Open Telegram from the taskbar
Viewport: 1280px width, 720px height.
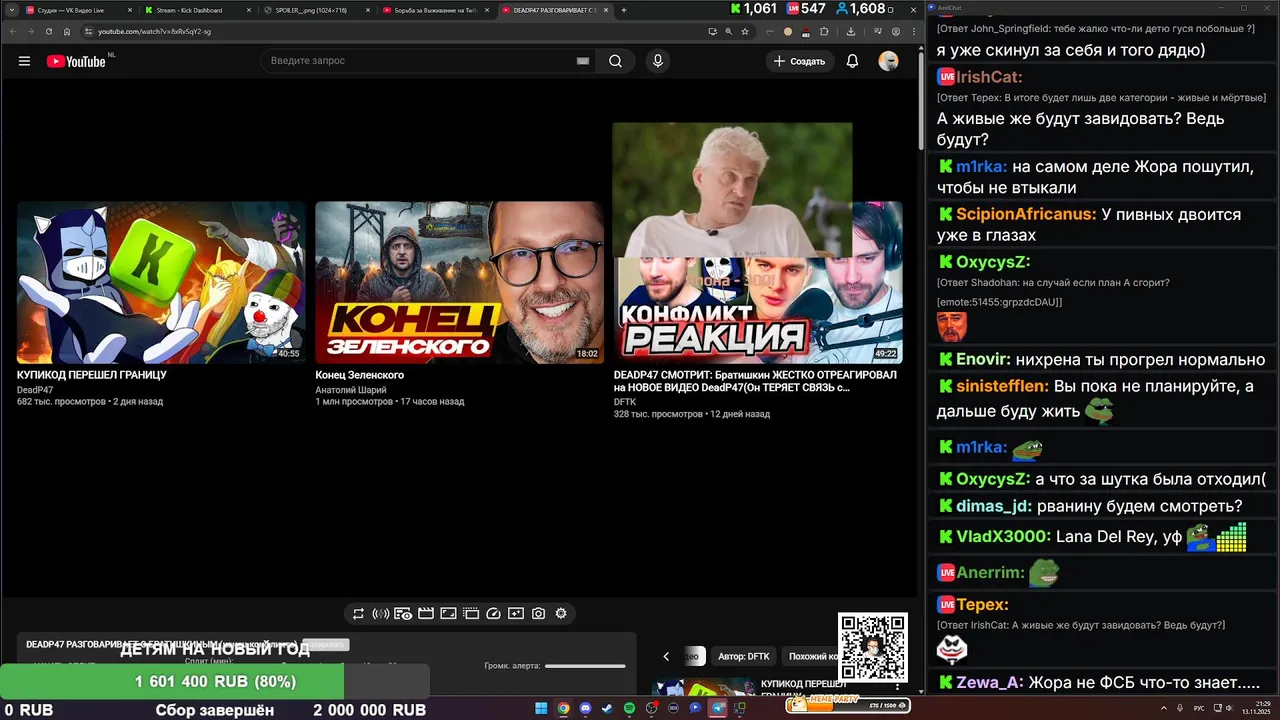click(717, 708)
